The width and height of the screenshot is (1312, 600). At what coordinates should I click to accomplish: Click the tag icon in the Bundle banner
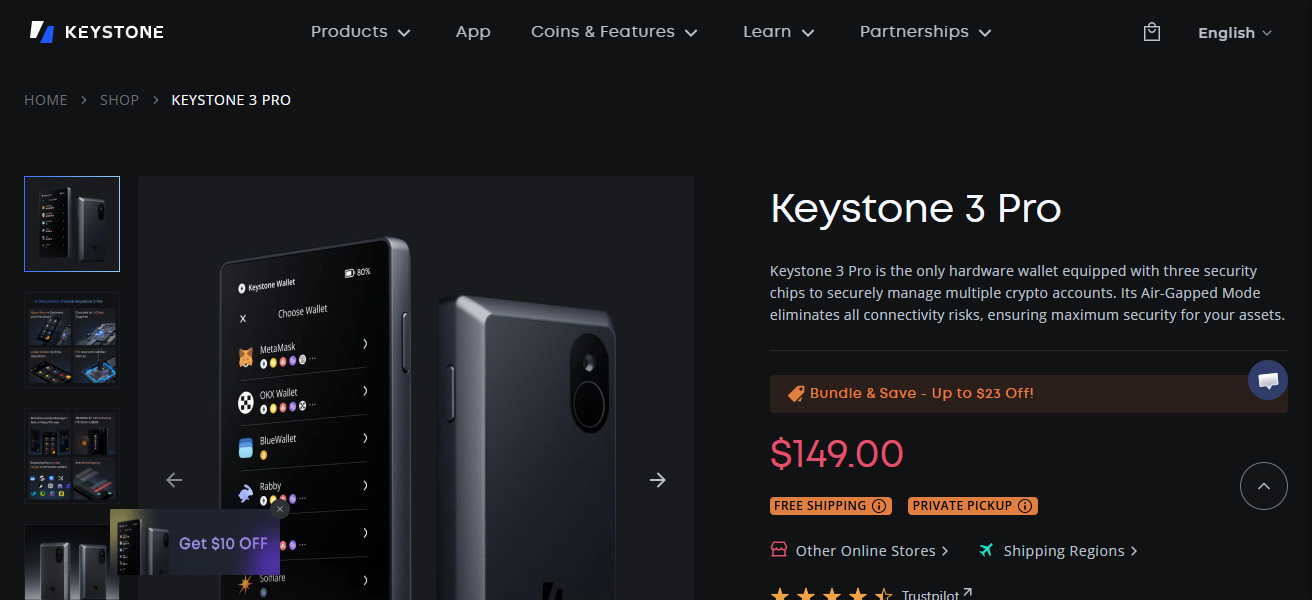pyautogui.click(x=795, y=393)
